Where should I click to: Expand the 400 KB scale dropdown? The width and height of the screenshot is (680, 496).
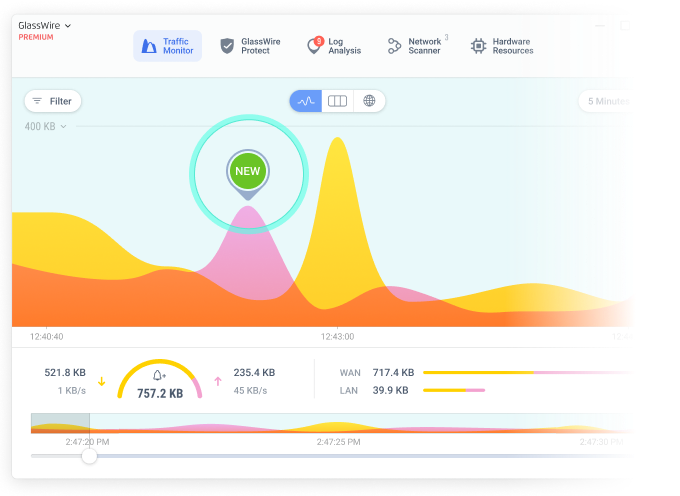pos(46,127)
